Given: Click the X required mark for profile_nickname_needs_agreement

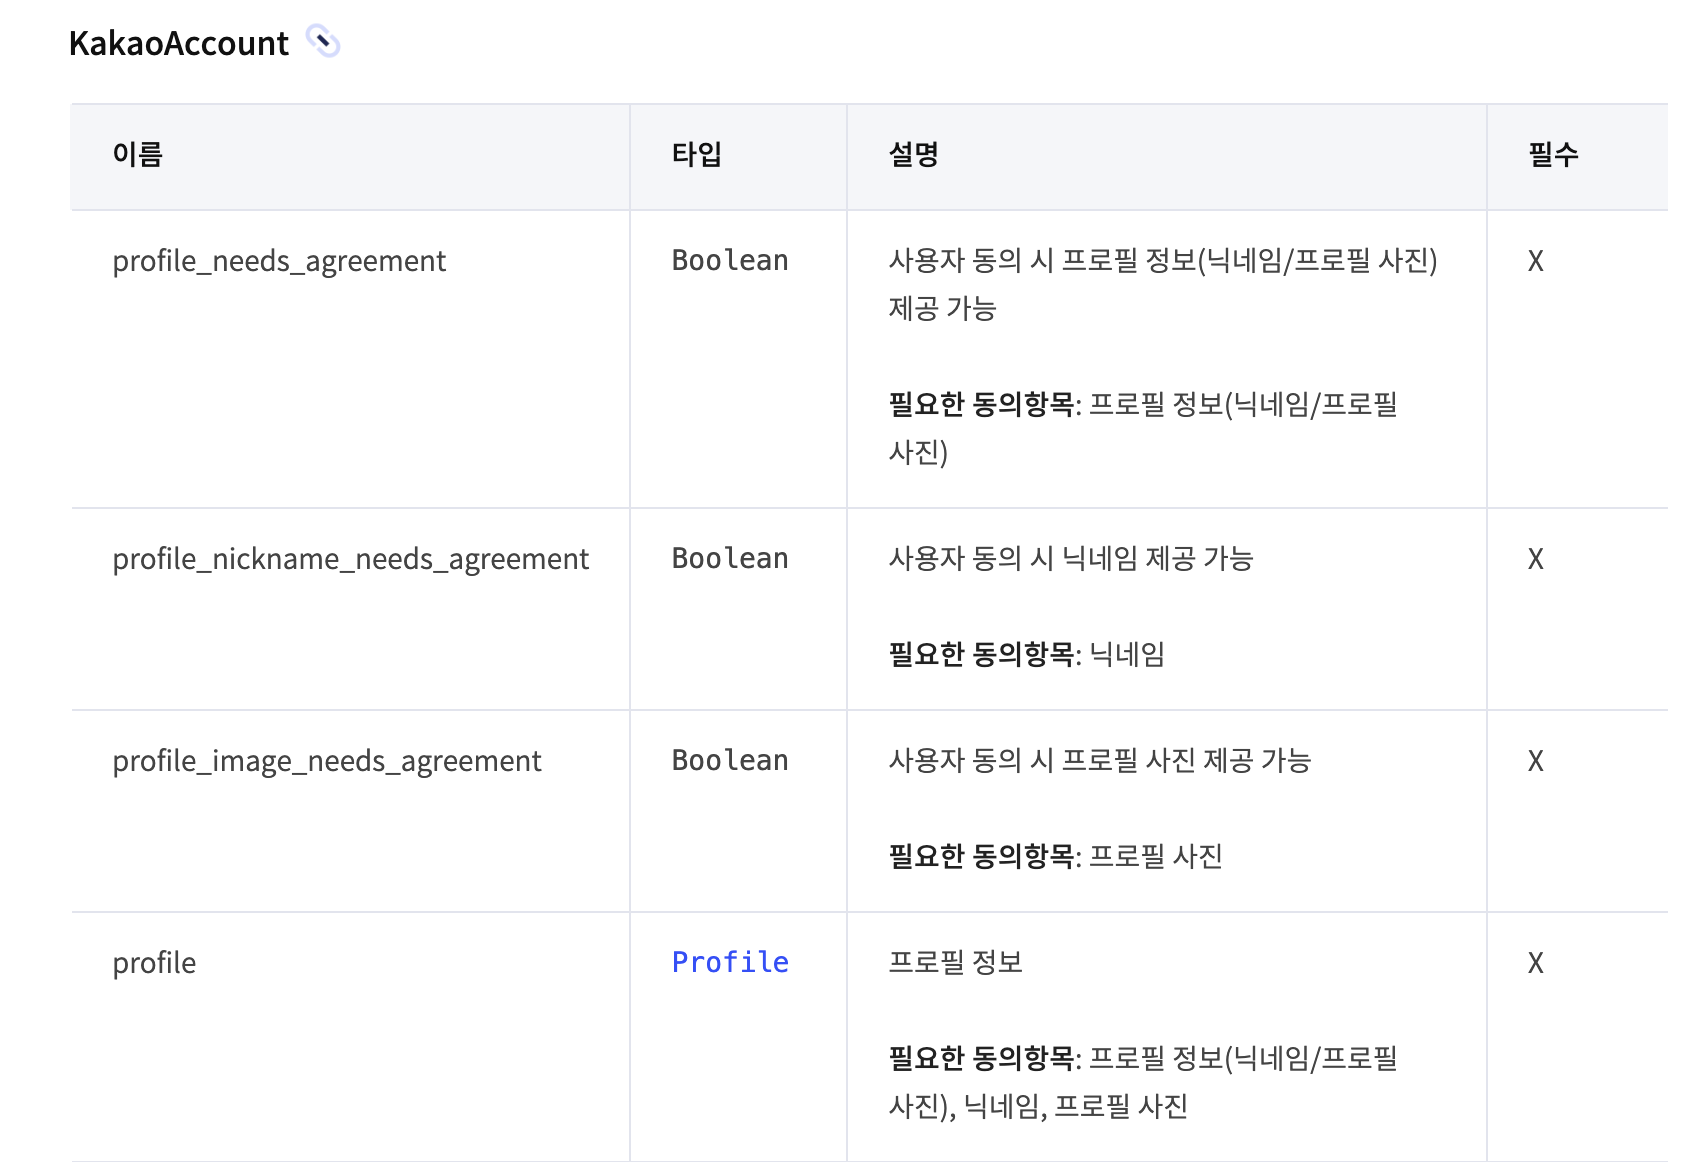Looking at the screenshot, I should coord(1536,559).
